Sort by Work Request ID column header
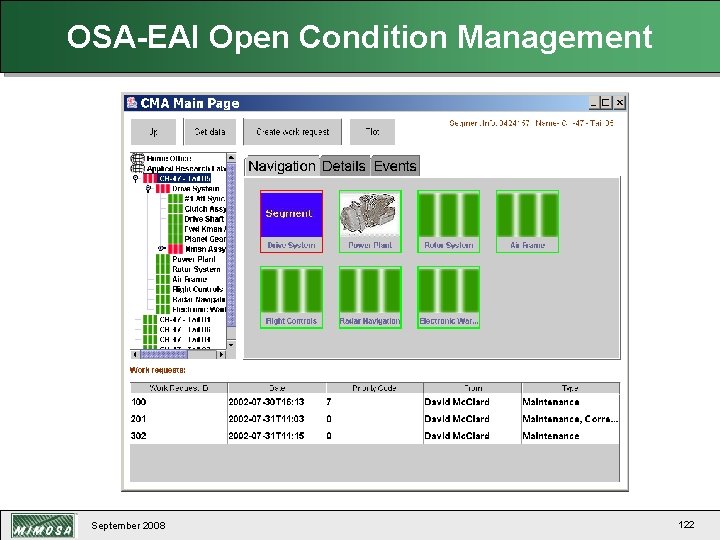 pos(179,388)
